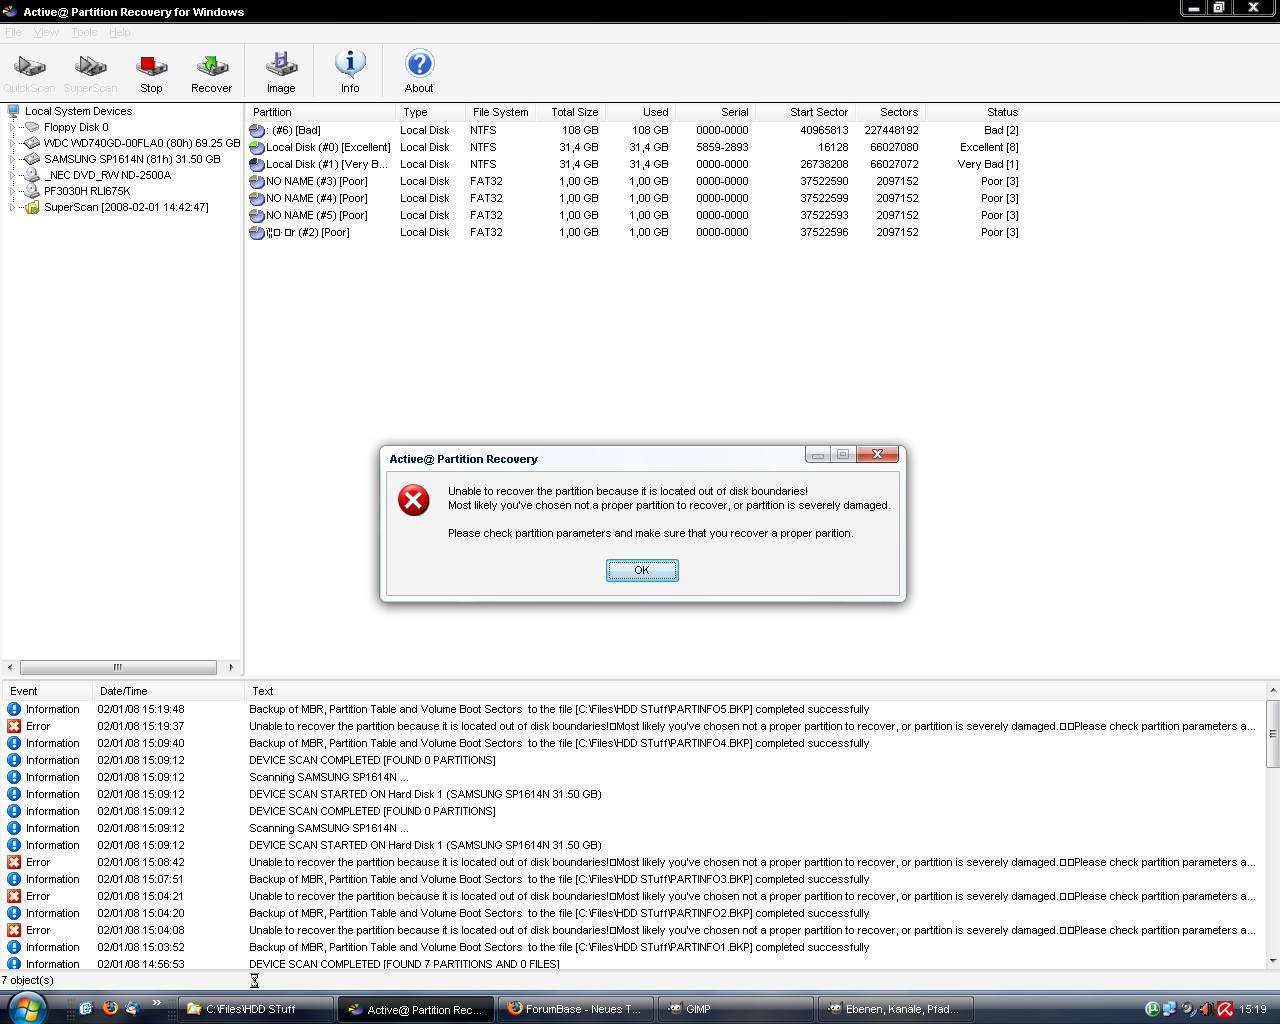Sort by File System column header
Image resolution: width=1280 pixels, height=1024 pixels.
[x=501, y=112]
